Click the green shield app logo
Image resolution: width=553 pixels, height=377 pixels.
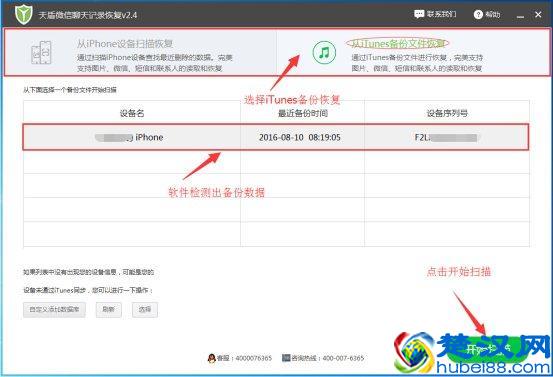[24, 14]
